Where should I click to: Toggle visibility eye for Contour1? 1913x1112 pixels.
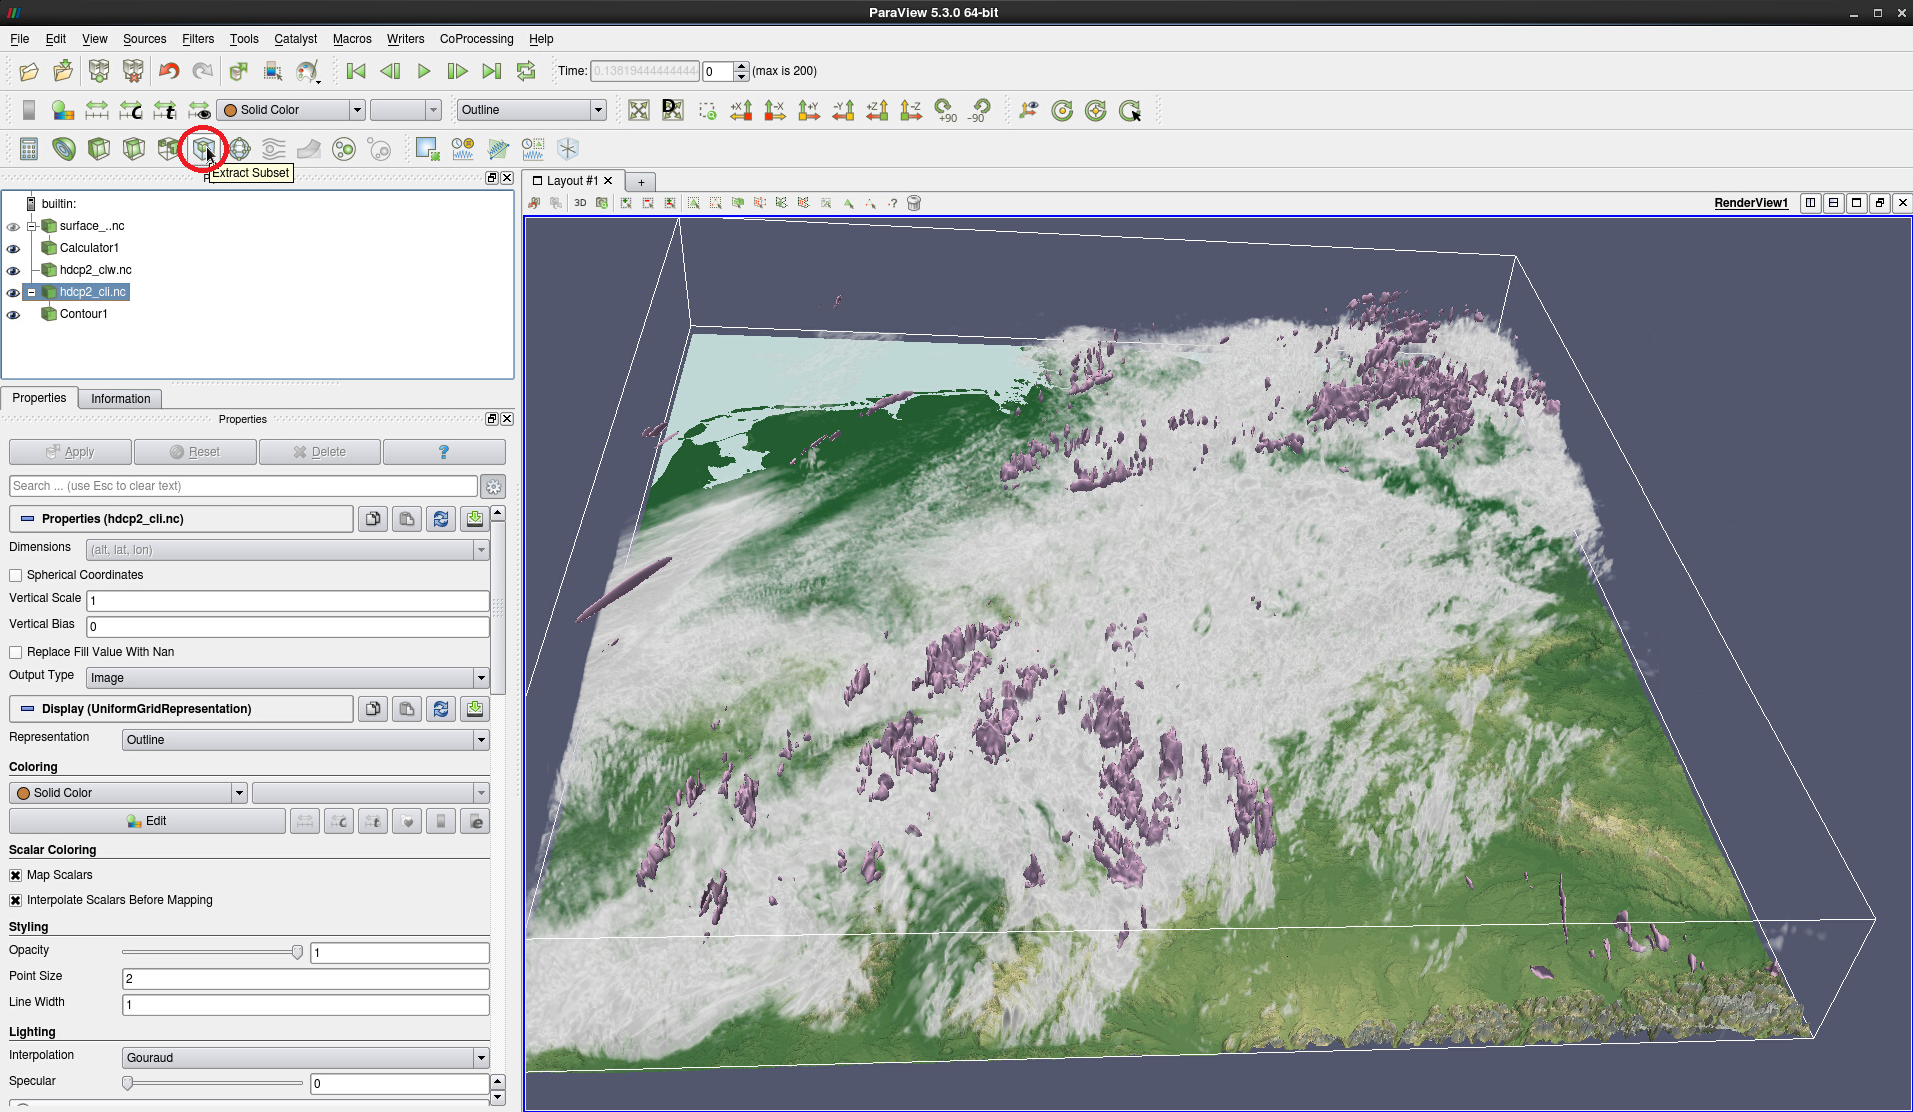point(13,314)
